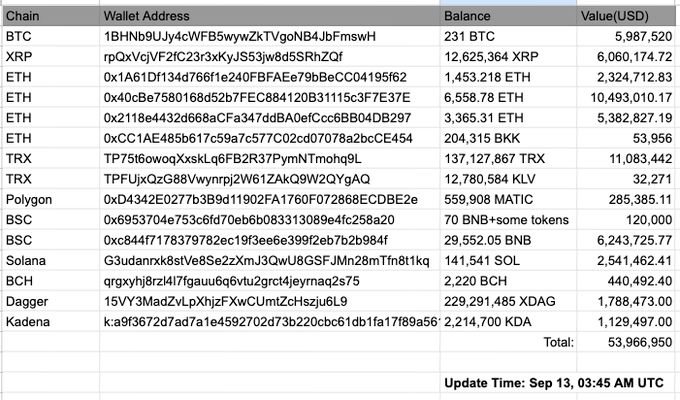Select the 204,315 BKK balance cell

pyautogui.click(x=508, y=138)
